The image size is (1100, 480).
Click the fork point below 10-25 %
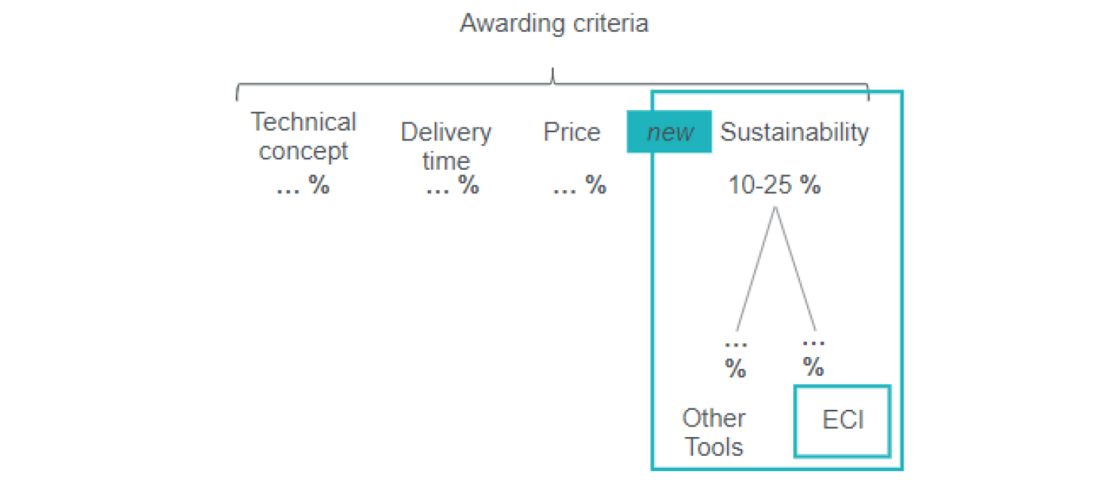tap(775, 208)
